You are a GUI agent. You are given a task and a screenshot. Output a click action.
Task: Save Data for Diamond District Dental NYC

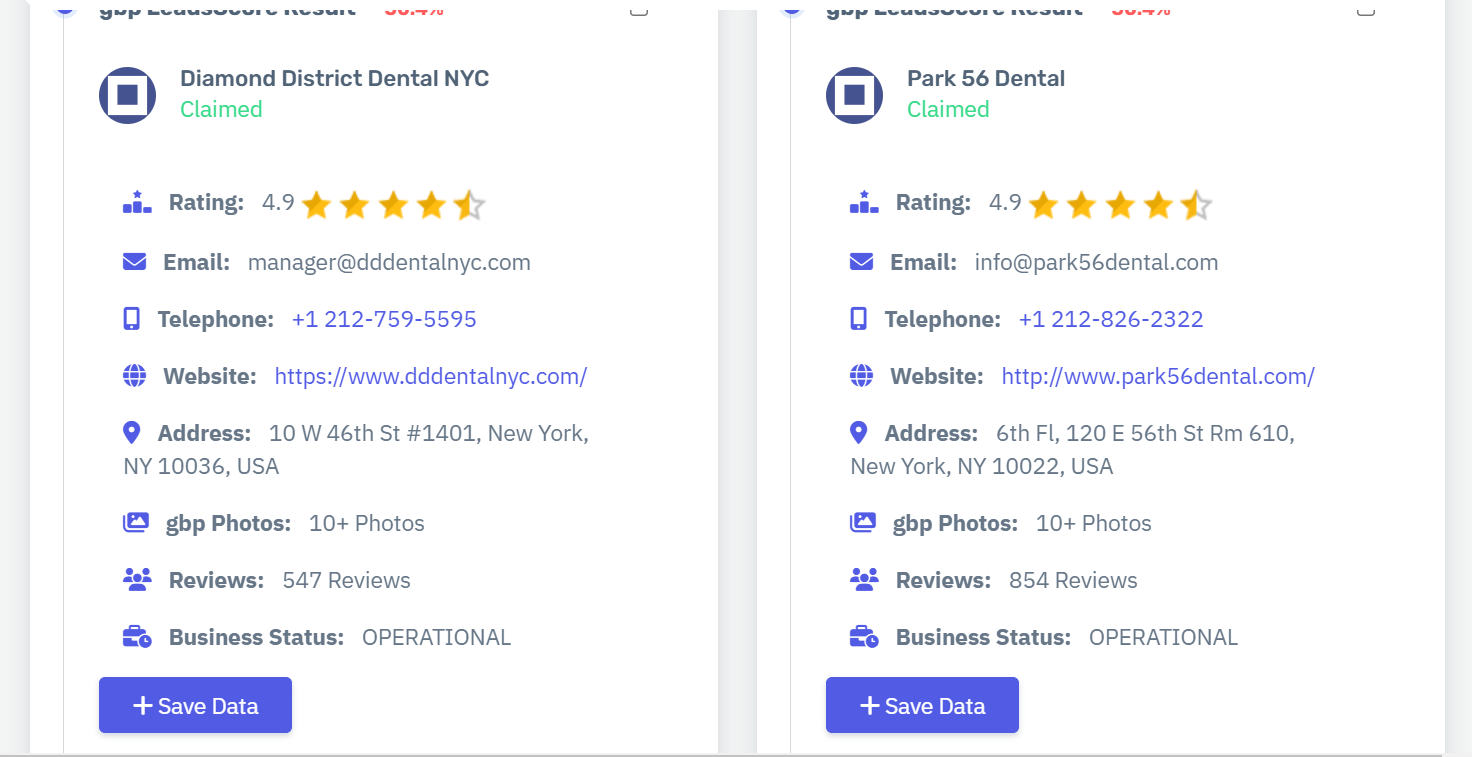coord(195,705)
